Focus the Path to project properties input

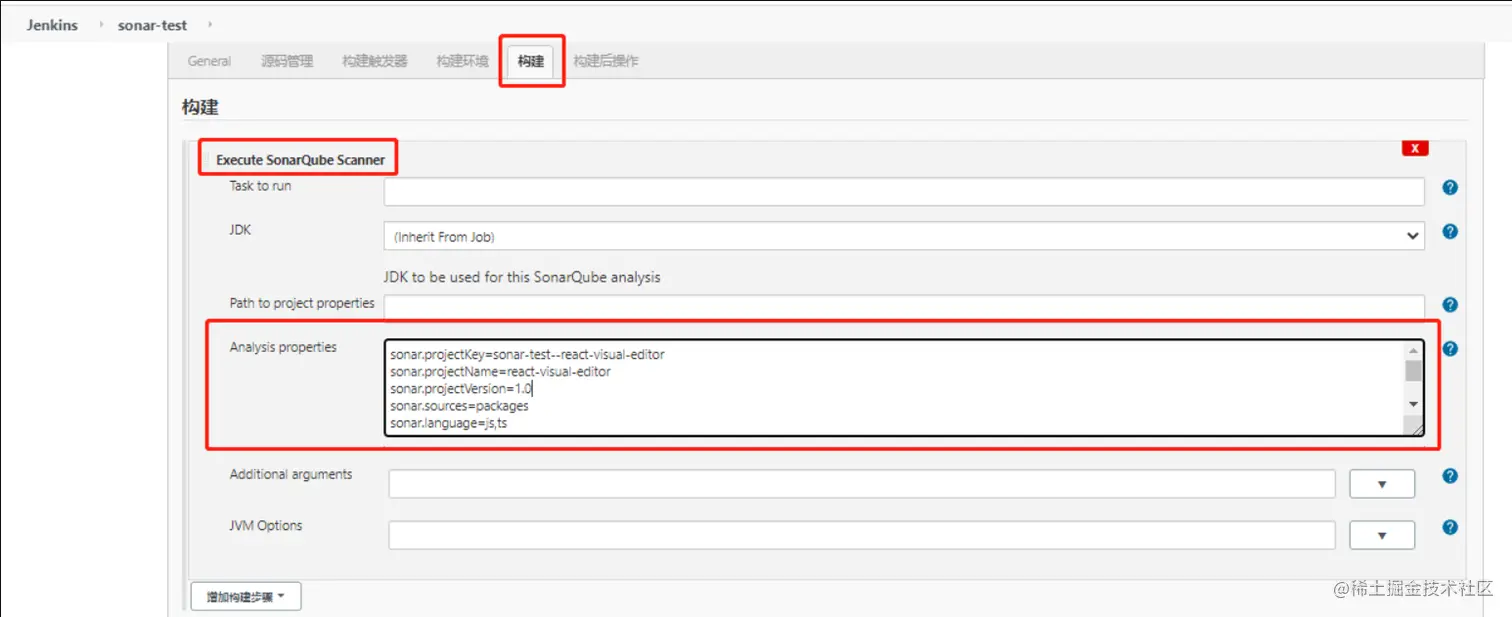(x=904, y=305)
